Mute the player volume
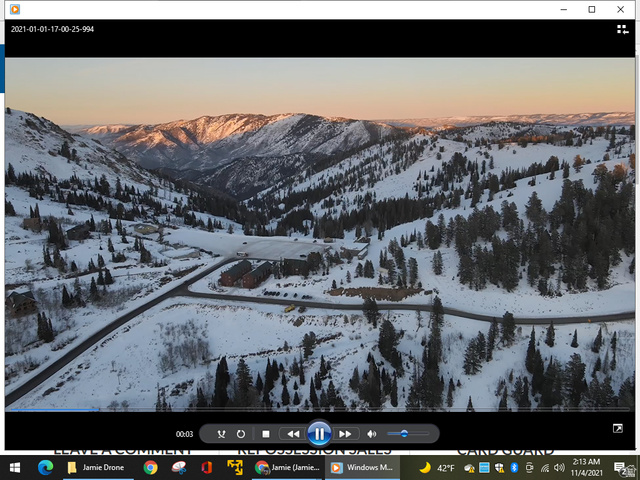This screenshot has height=480, width=640. click(372, 434)
